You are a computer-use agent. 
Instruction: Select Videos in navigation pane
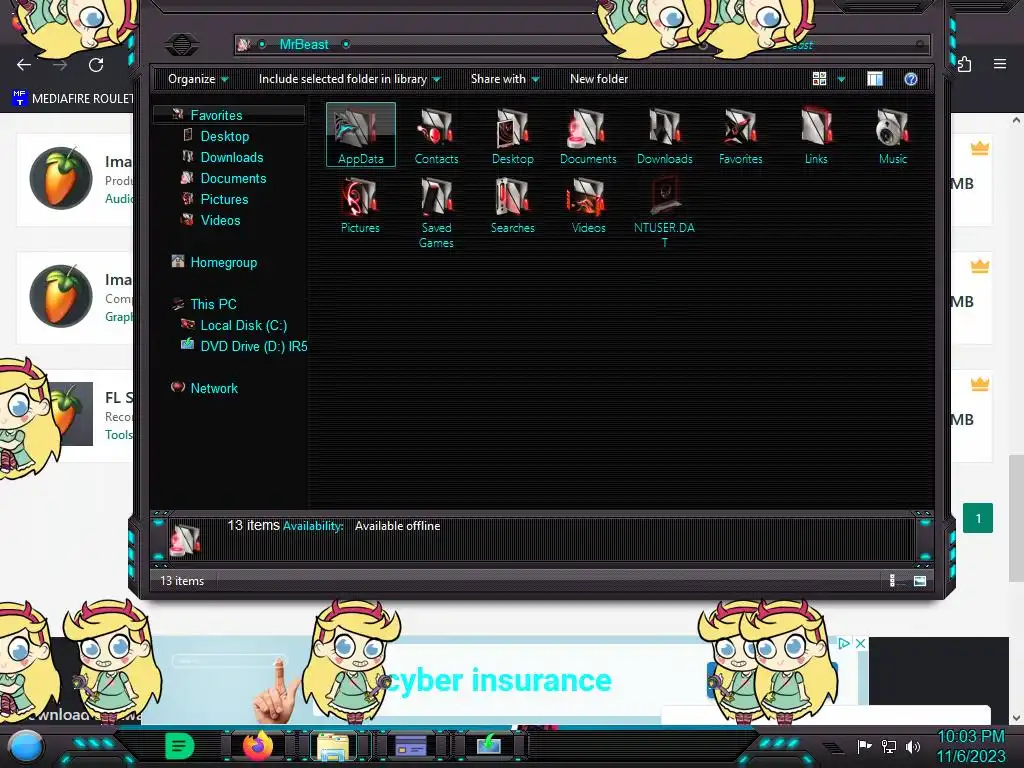[220, 220]
